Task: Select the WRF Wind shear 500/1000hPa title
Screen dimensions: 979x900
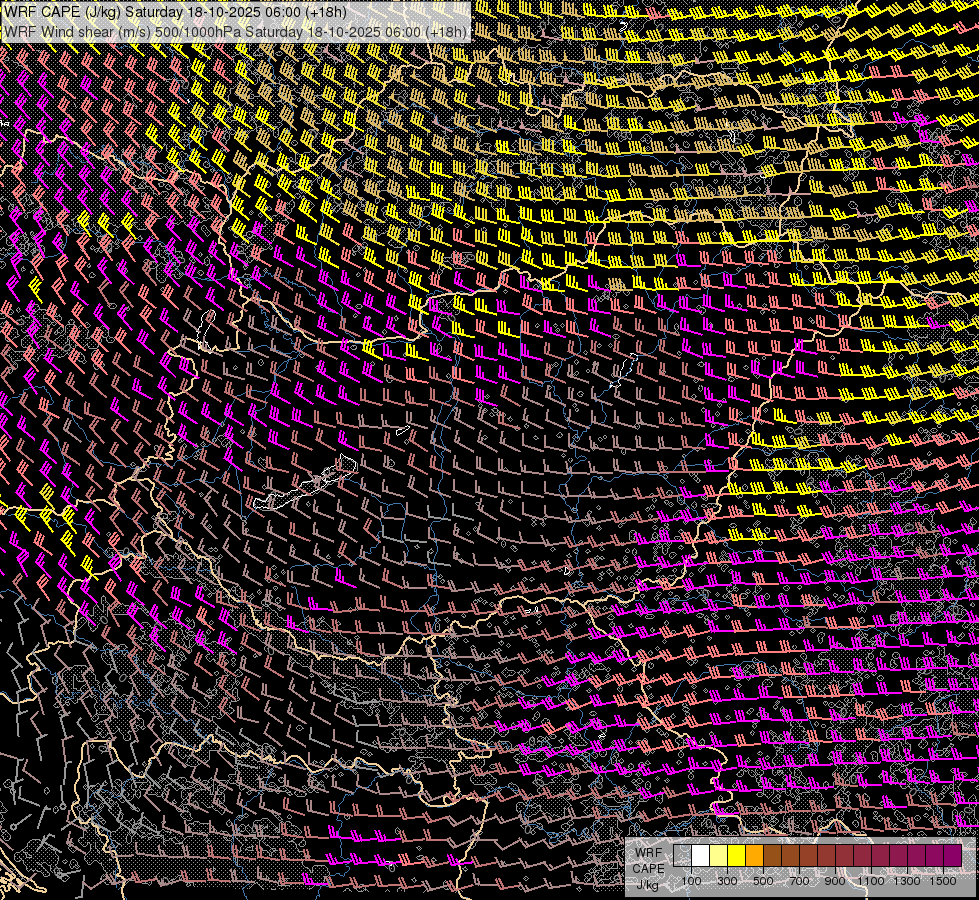Action: click(236, 31)
